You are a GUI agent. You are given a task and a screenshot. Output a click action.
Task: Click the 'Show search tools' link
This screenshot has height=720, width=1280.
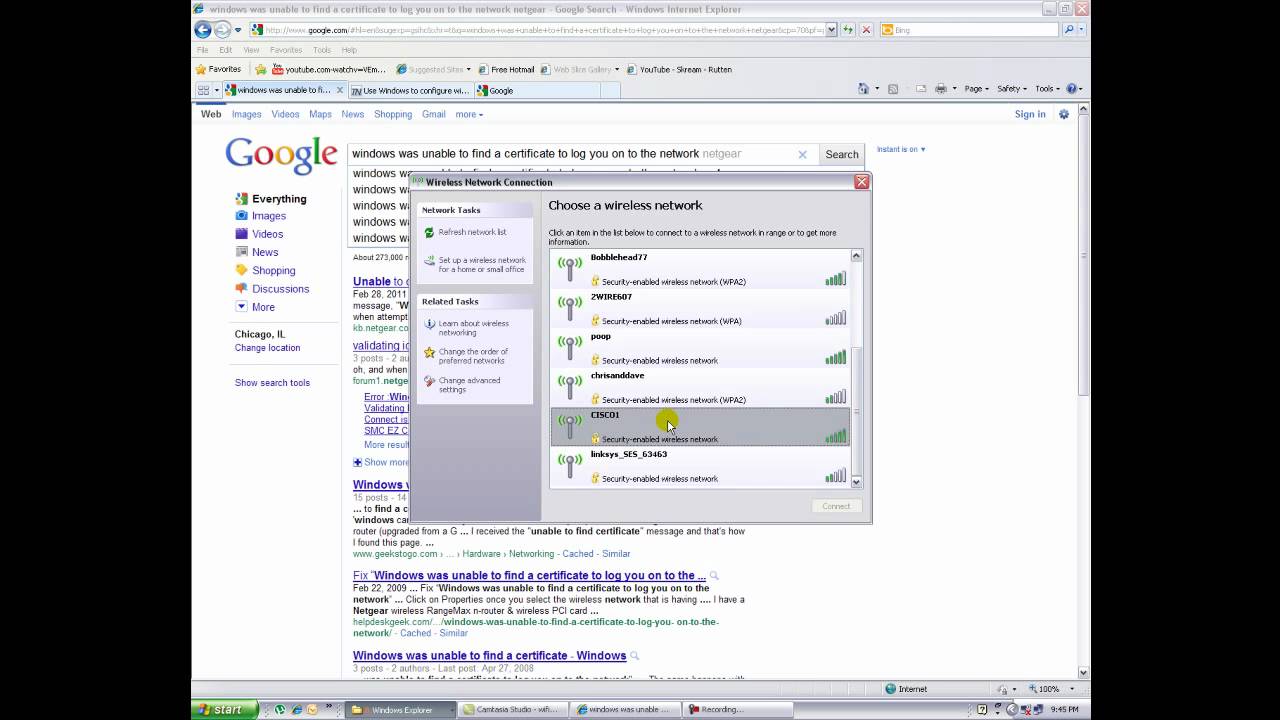272,383
